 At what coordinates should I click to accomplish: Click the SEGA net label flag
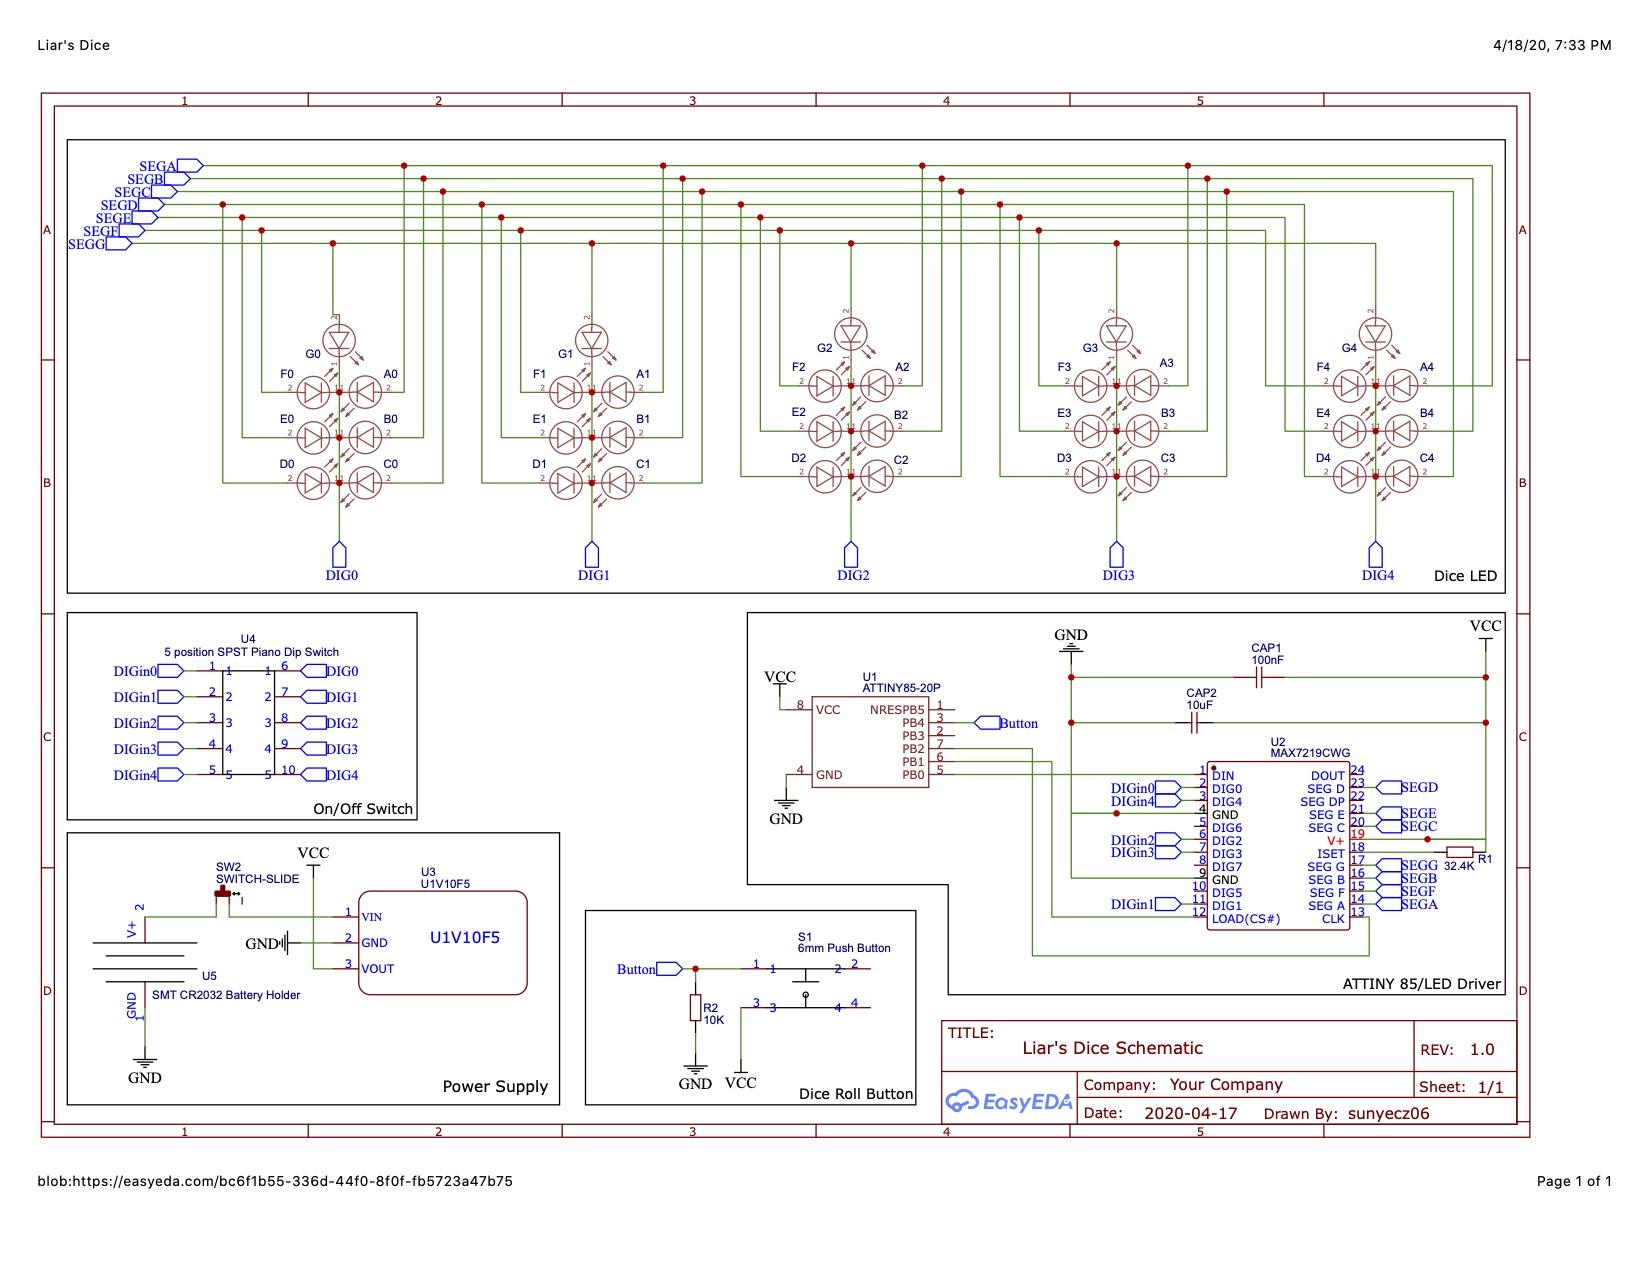[160, 162]
